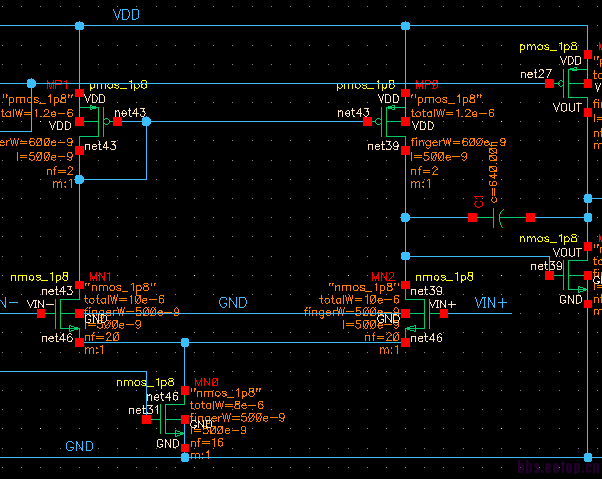Select MN1's nf=20 parameter
Image resolution: width=602 pixels, height=479 pixels.
point(102,337)
